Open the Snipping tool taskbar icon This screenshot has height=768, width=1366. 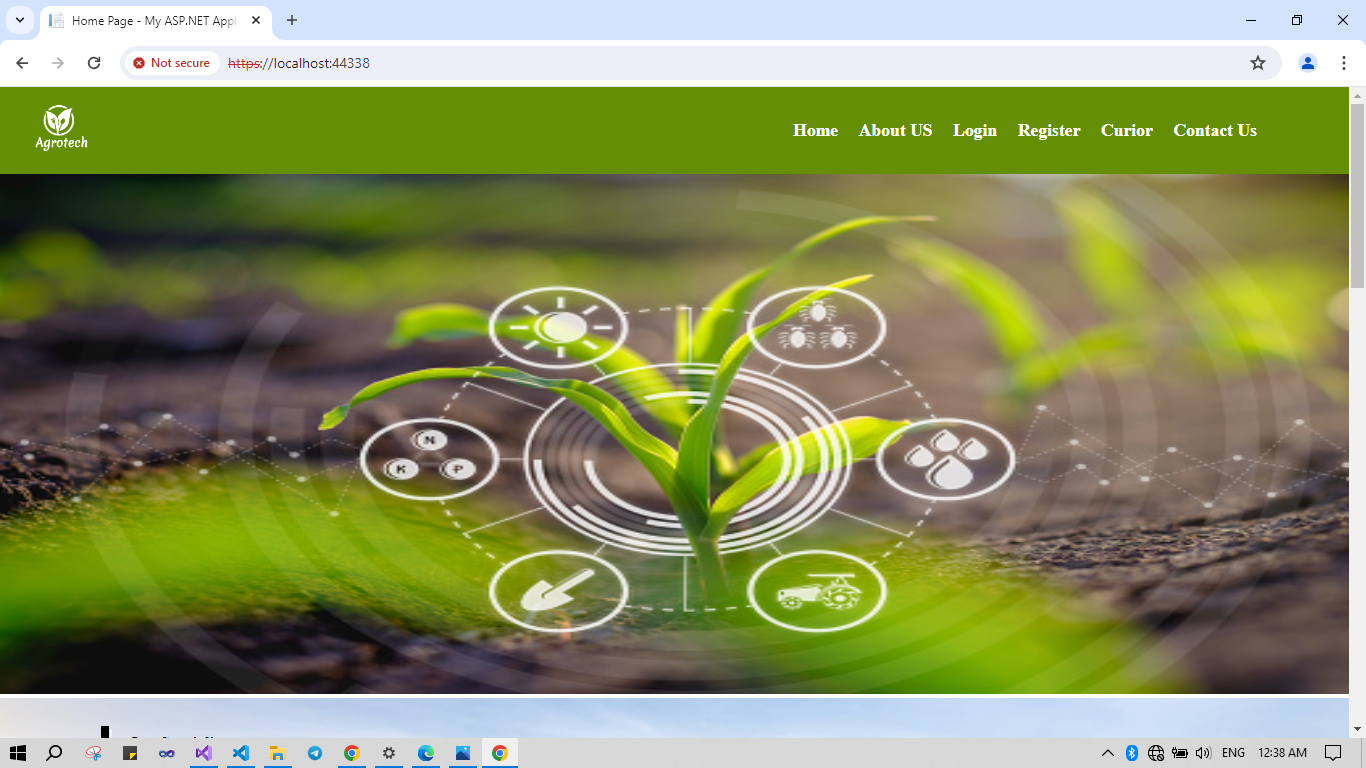pos(93,753)
